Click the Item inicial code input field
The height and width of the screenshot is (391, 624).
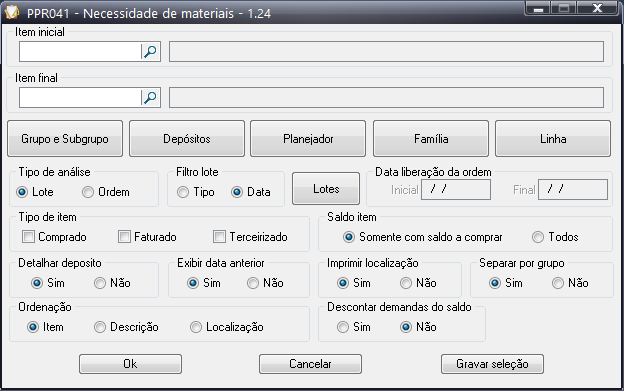pos(80,52)
